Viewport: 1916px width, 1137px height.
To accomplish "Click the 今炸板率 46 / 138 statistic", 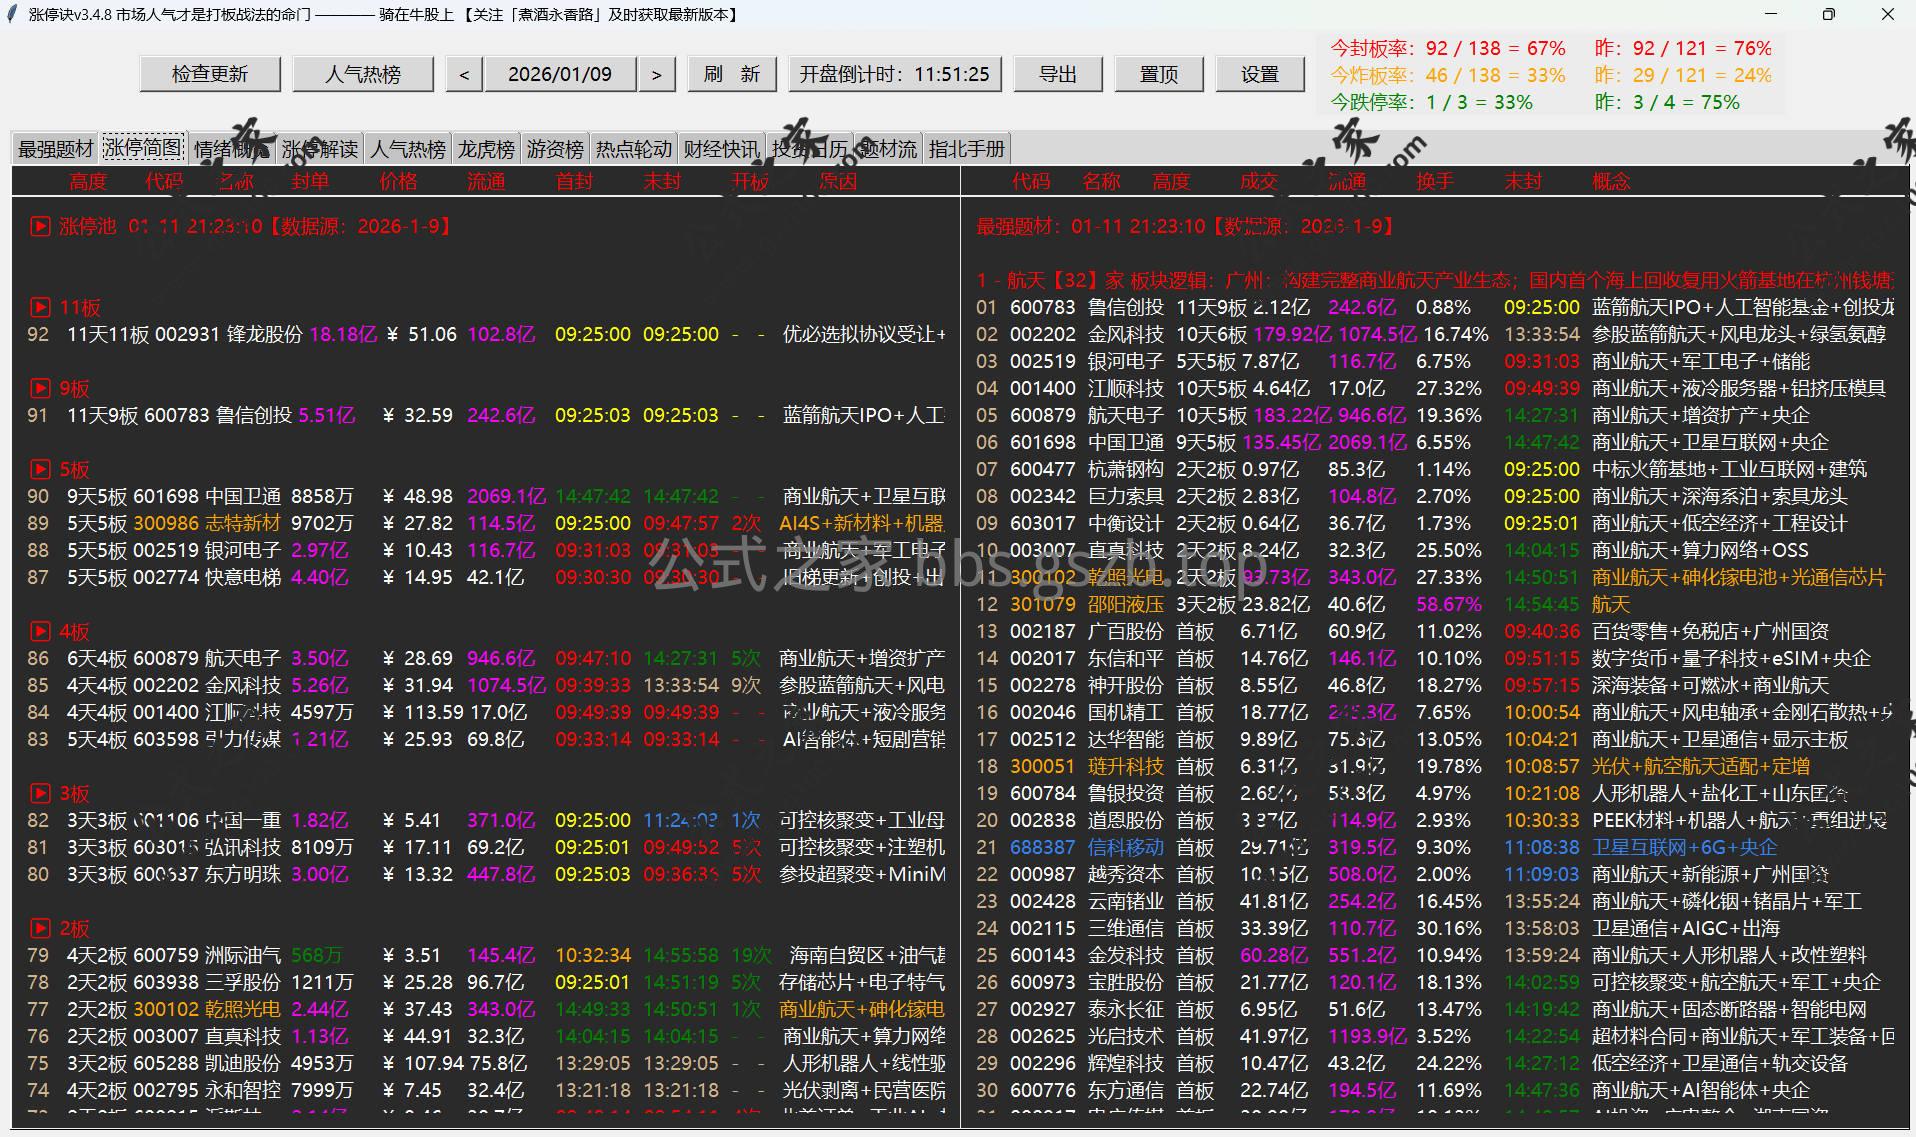I will click(x=1448, y=75).
